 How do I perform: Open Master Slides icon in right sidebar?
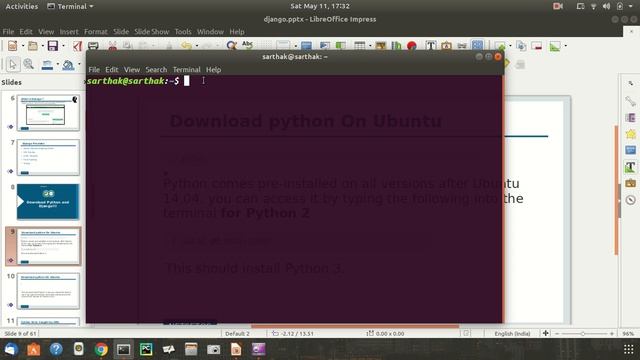pos(631,150)
